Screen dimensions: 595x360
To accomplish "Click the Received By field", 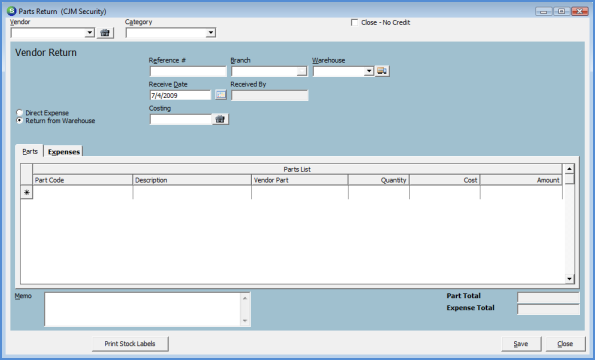I will (269, 95).
